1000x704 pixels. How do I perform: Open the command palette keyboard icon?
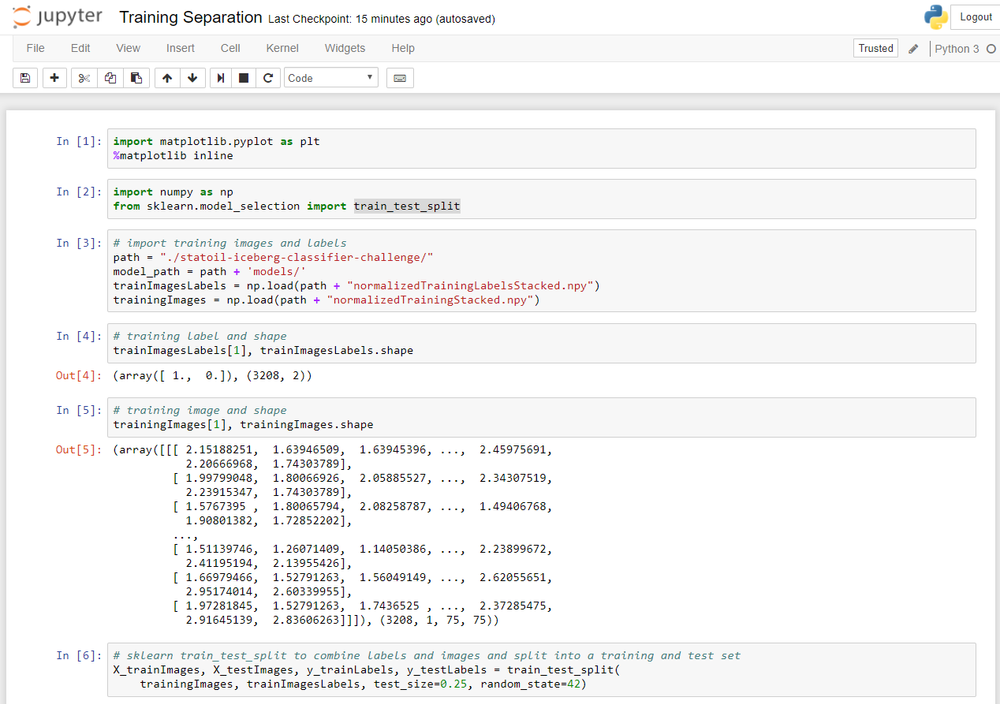point(400,78)
